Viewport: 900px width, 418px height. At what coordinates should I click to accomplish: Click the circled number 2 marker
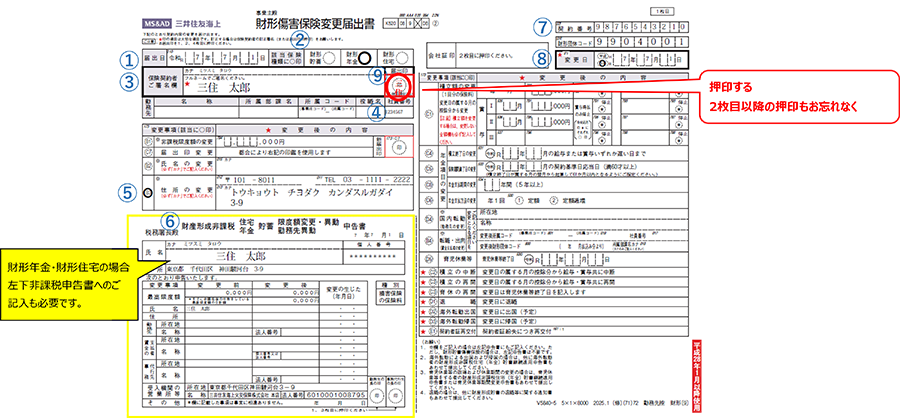[299, 38]
